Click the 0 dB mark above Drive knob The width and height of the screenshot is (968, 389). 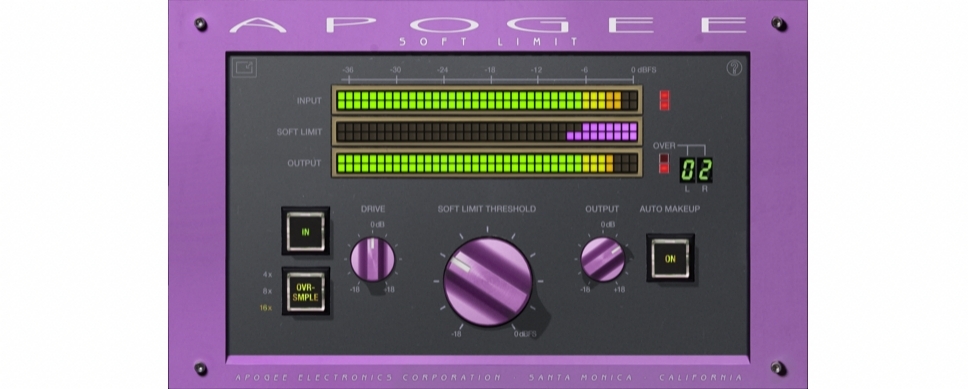point(377,224)
